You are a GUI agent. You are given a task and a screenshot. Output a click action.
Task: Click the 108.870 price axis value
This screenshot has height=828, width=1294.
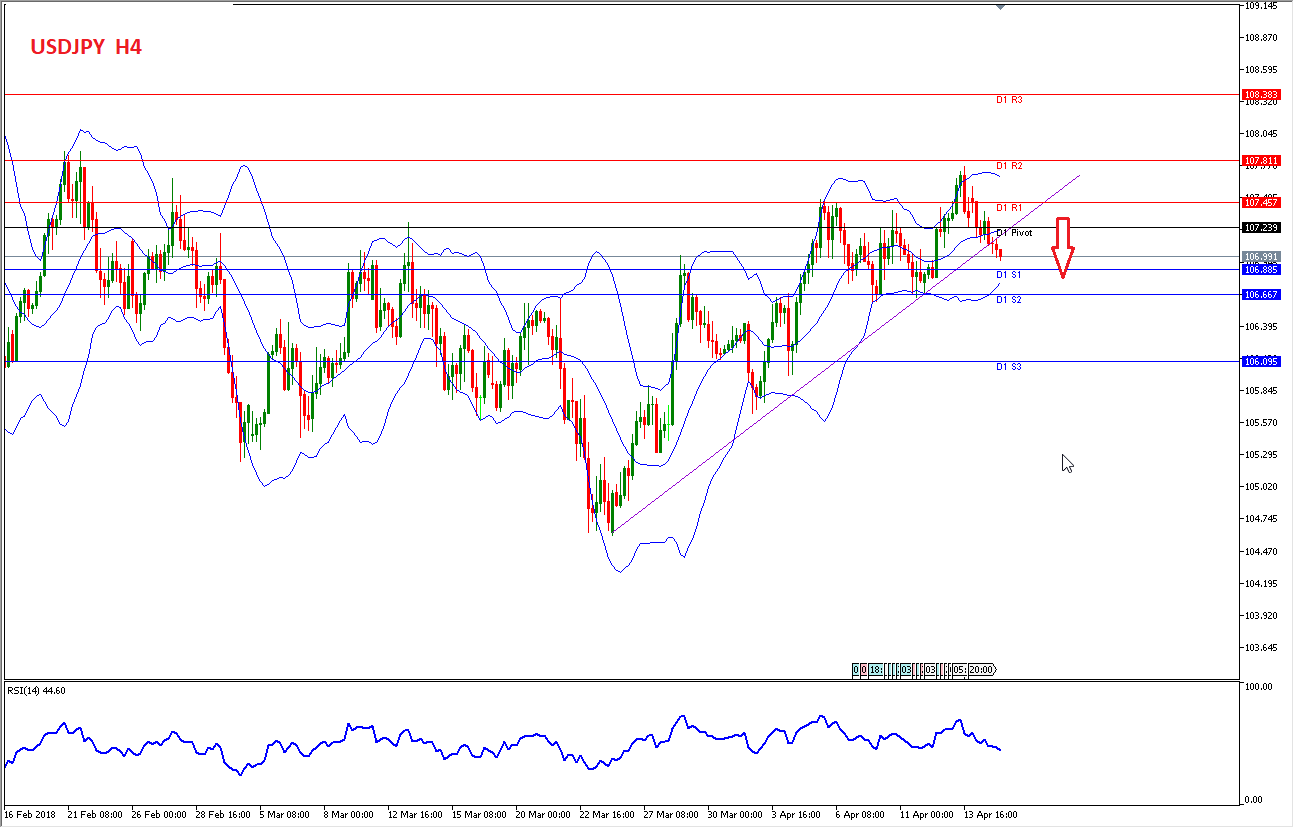point(1261,38)
